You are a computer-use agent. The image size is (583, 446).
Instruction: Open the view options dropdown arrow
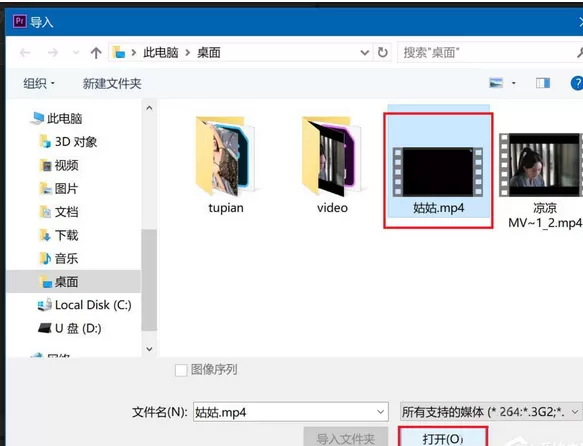pyautogui.click(x=514, y=83)
